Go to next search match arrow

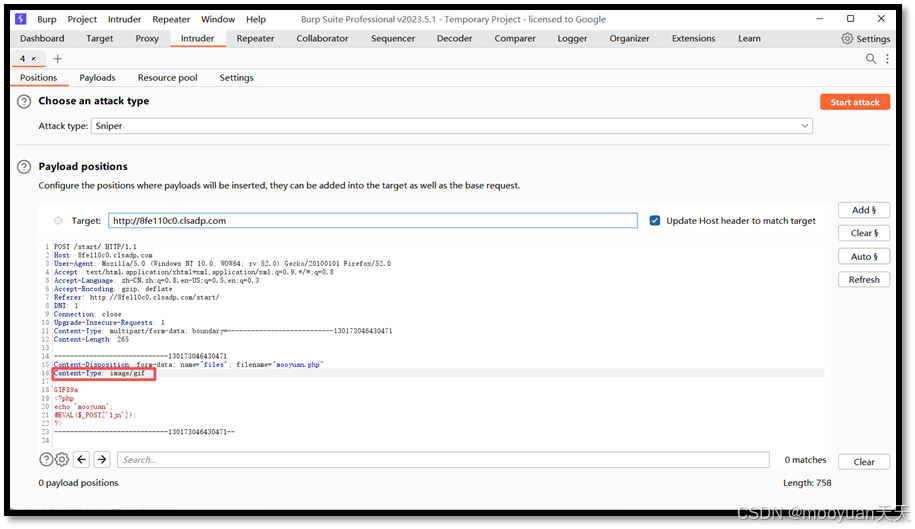102,460
